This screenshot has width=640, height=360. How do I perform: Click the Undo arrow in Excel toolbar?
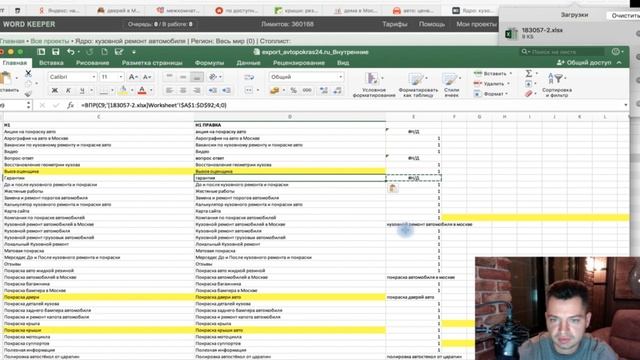pyautogui.click(x=71, y=52)
